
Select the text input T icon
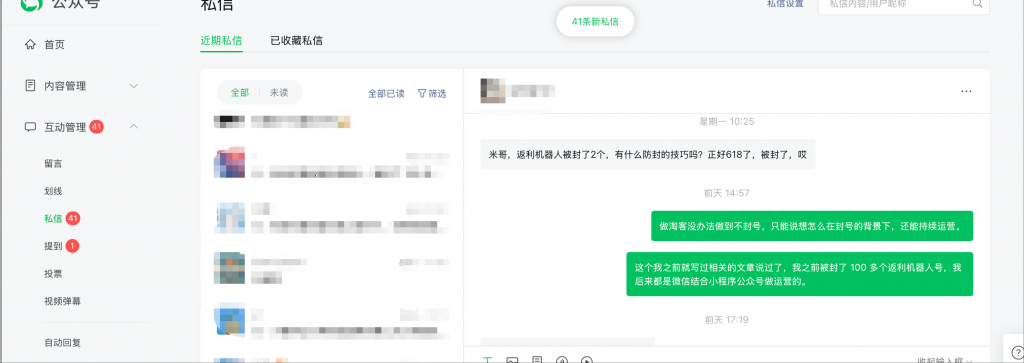coord(487,360)
